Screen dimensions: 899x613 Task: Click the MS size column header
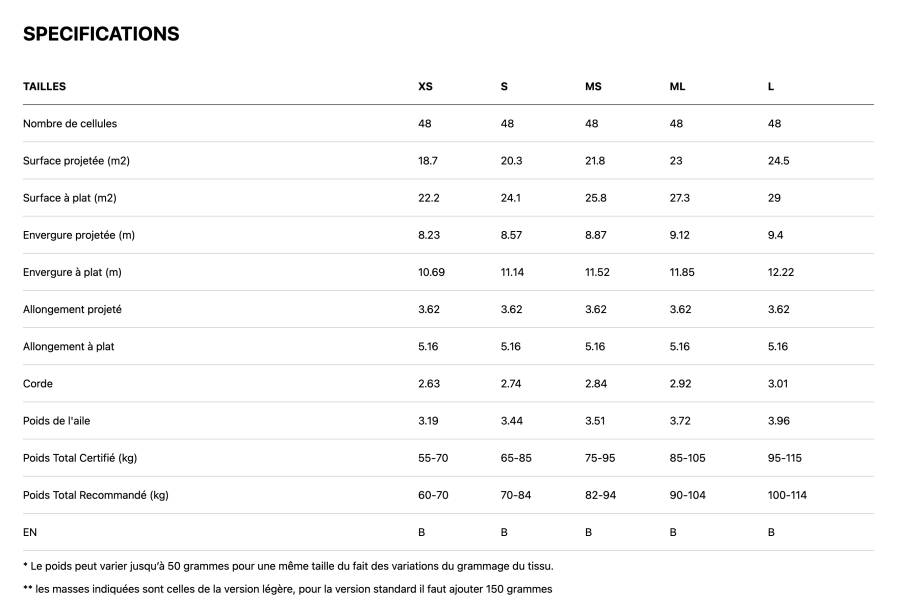tap(593, 87)
